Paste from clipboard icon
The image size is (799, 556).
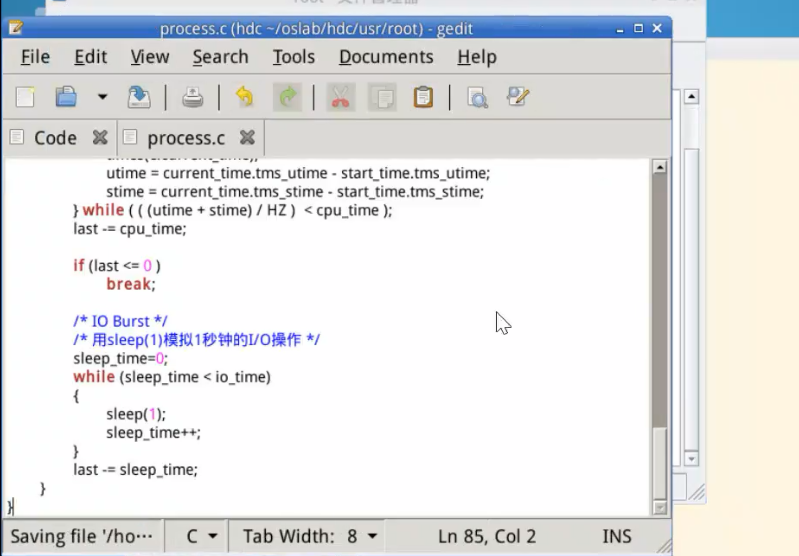(x=423, y=97)
